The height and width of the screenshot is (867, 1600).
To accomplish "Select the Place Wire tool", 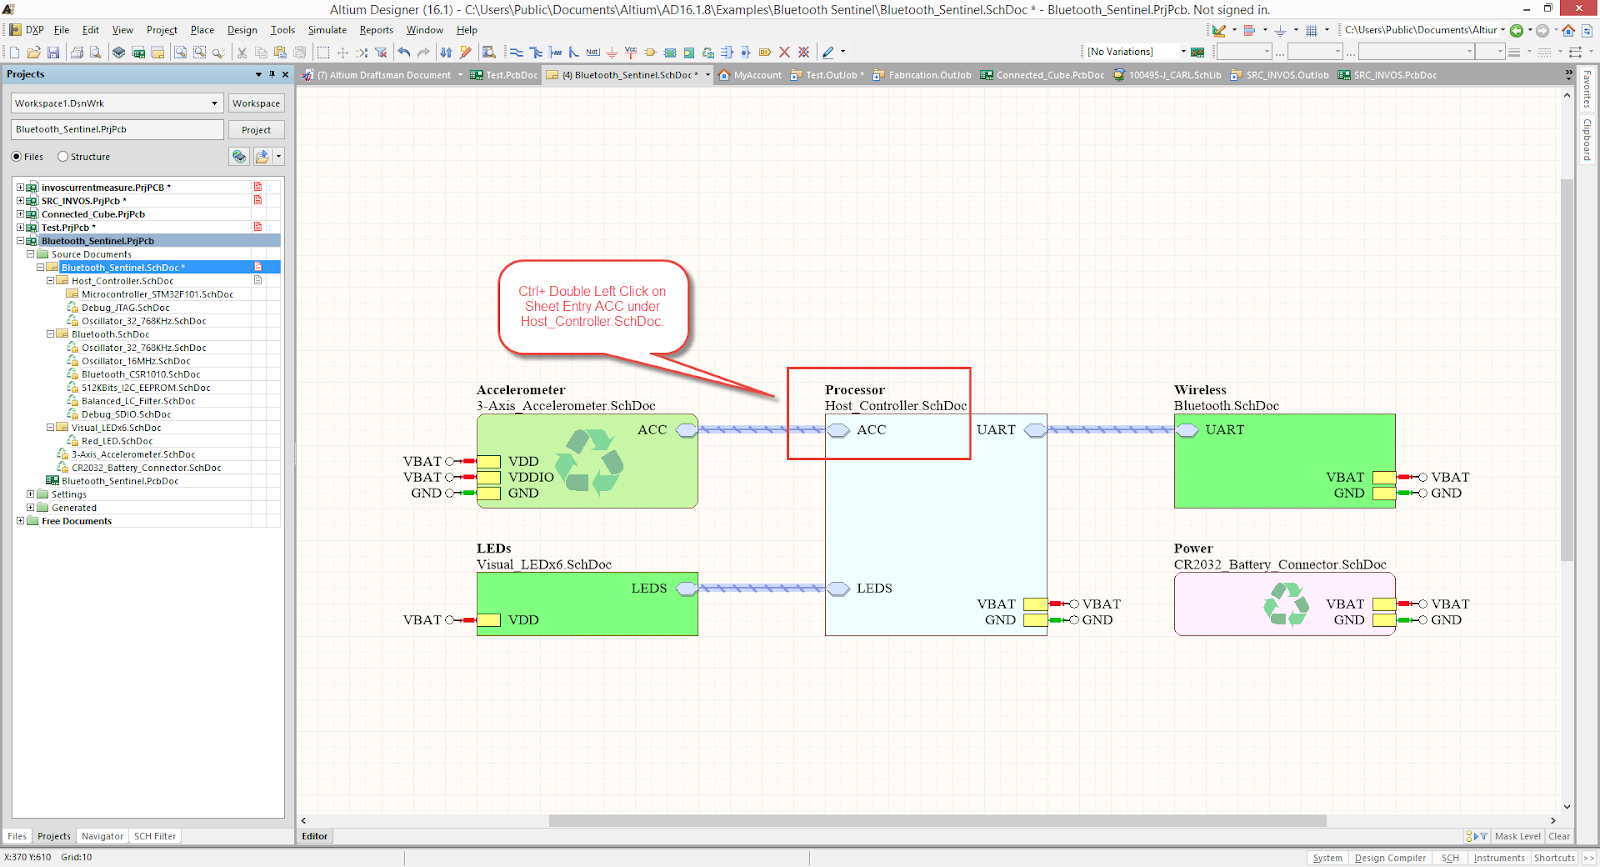I will (x=516, y=52).
